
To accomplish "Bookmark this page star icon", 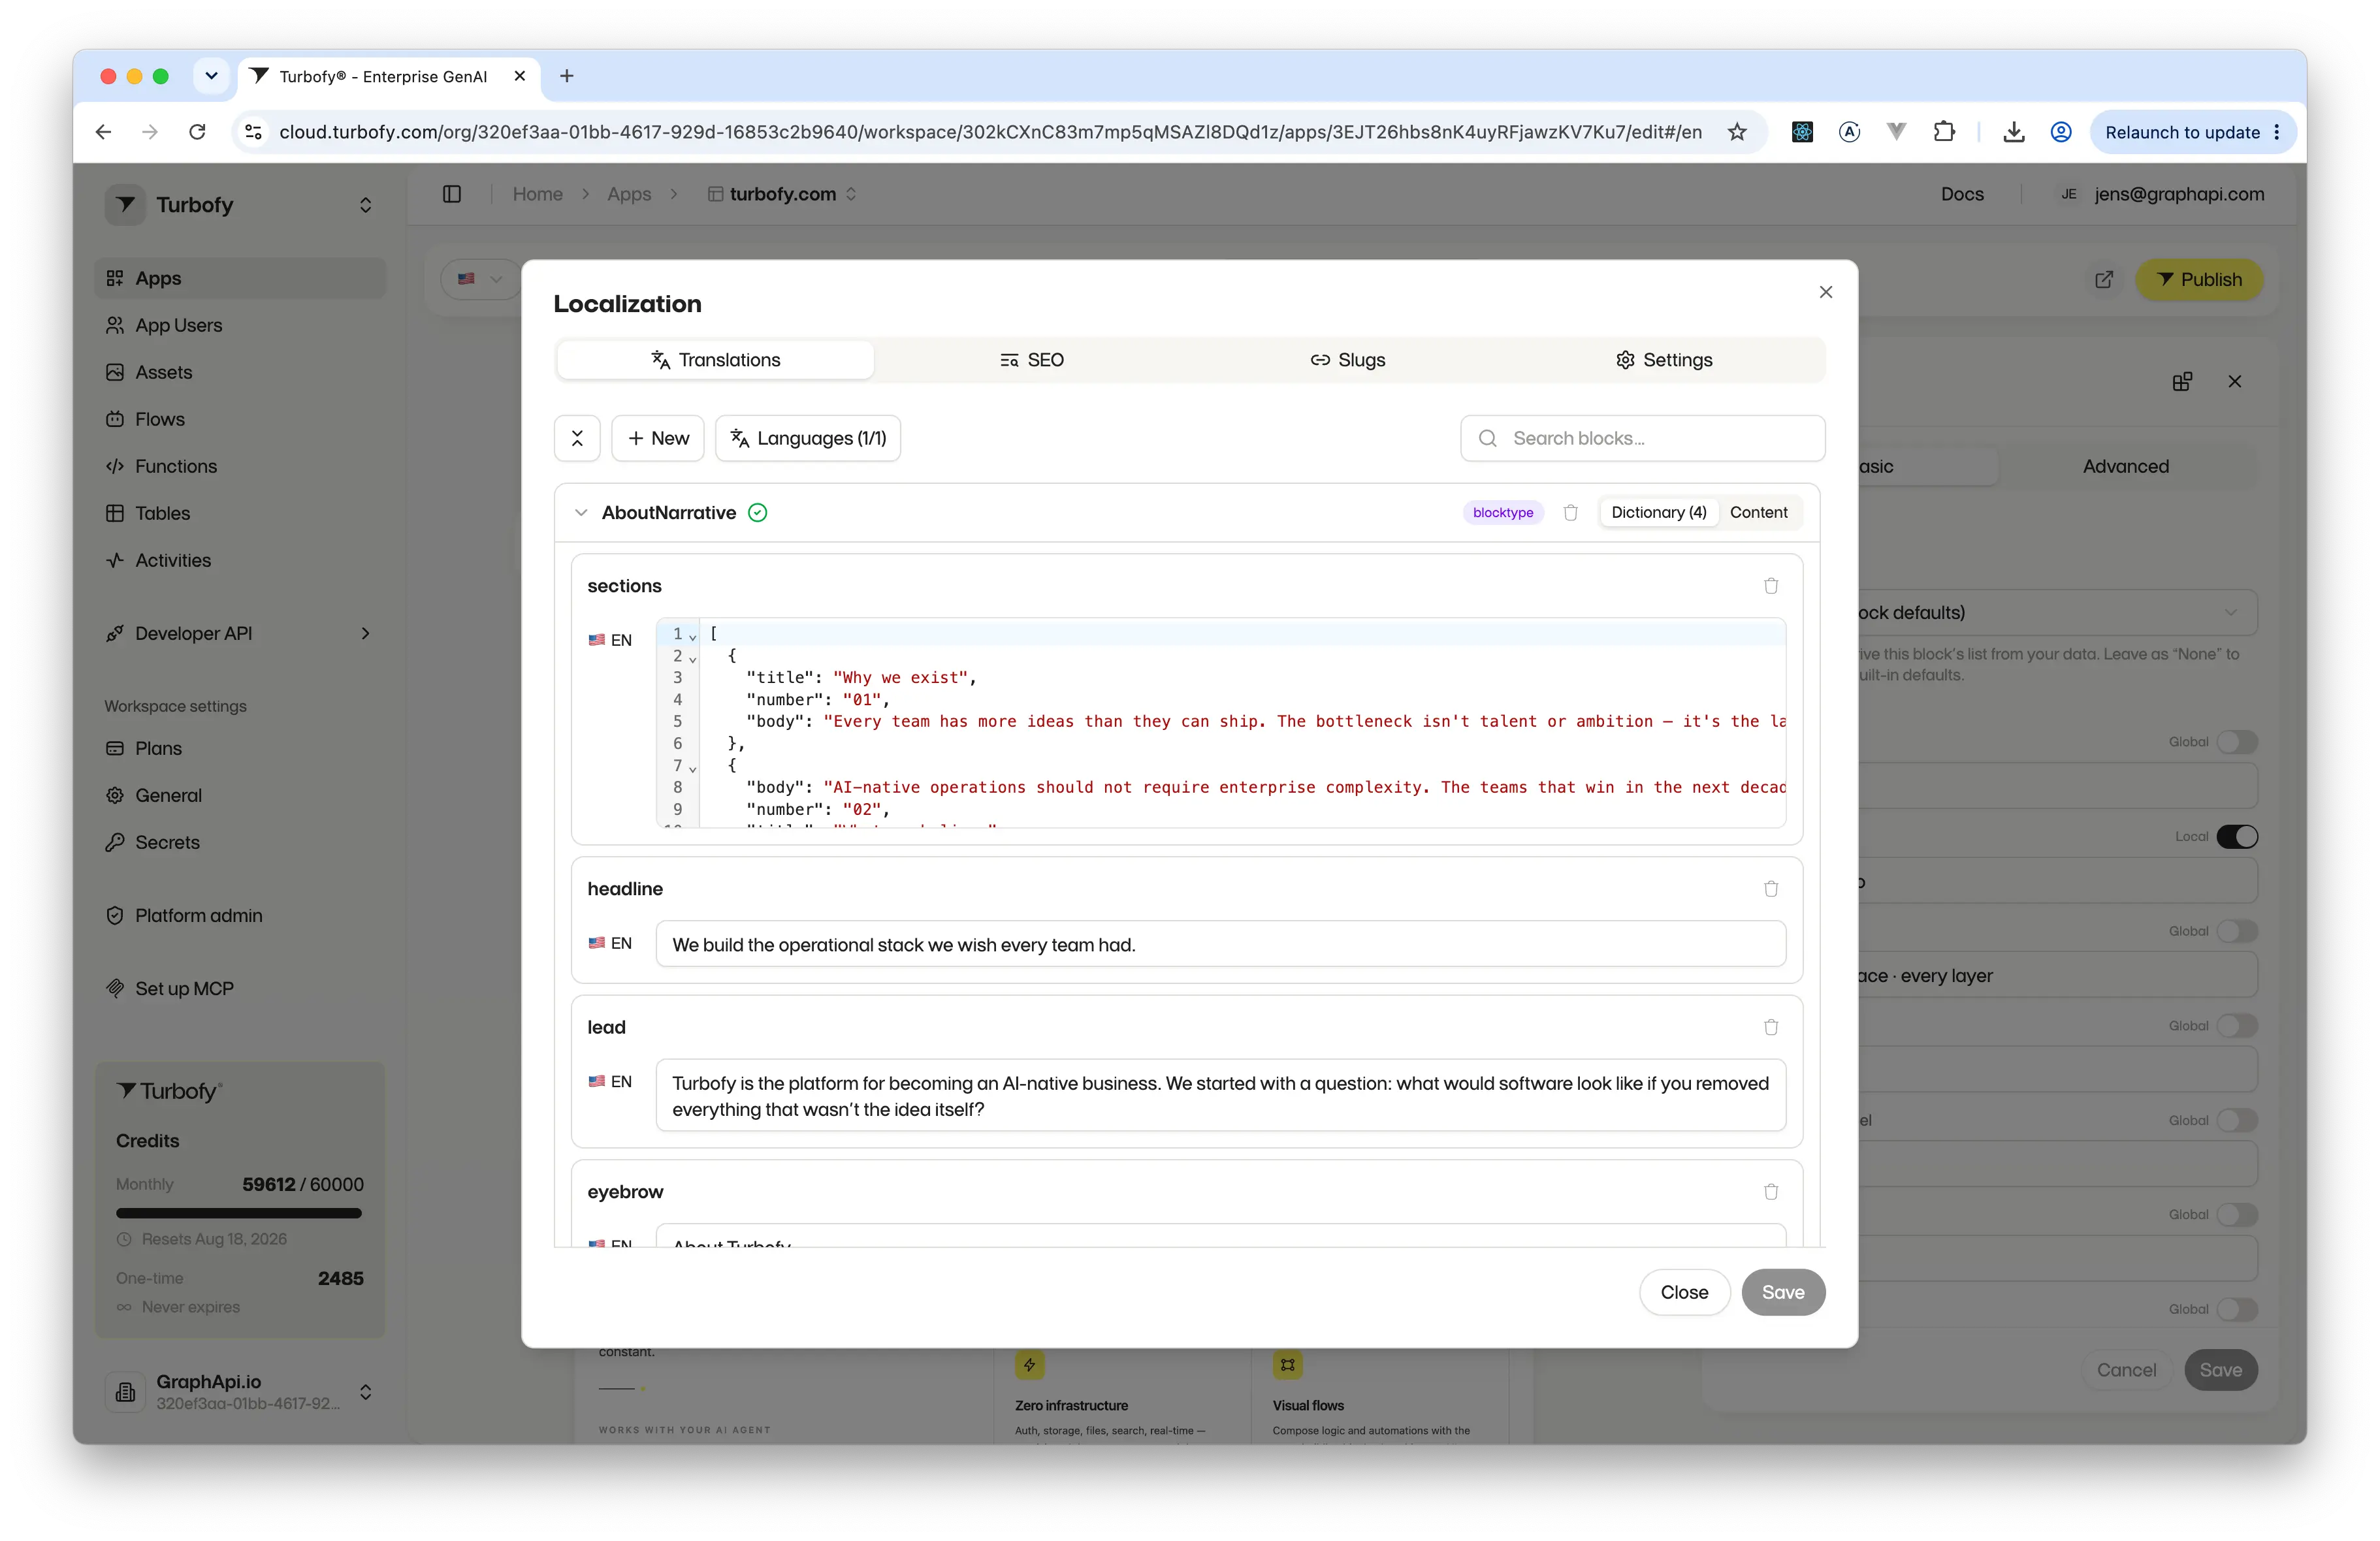I will pos(1737,132).
